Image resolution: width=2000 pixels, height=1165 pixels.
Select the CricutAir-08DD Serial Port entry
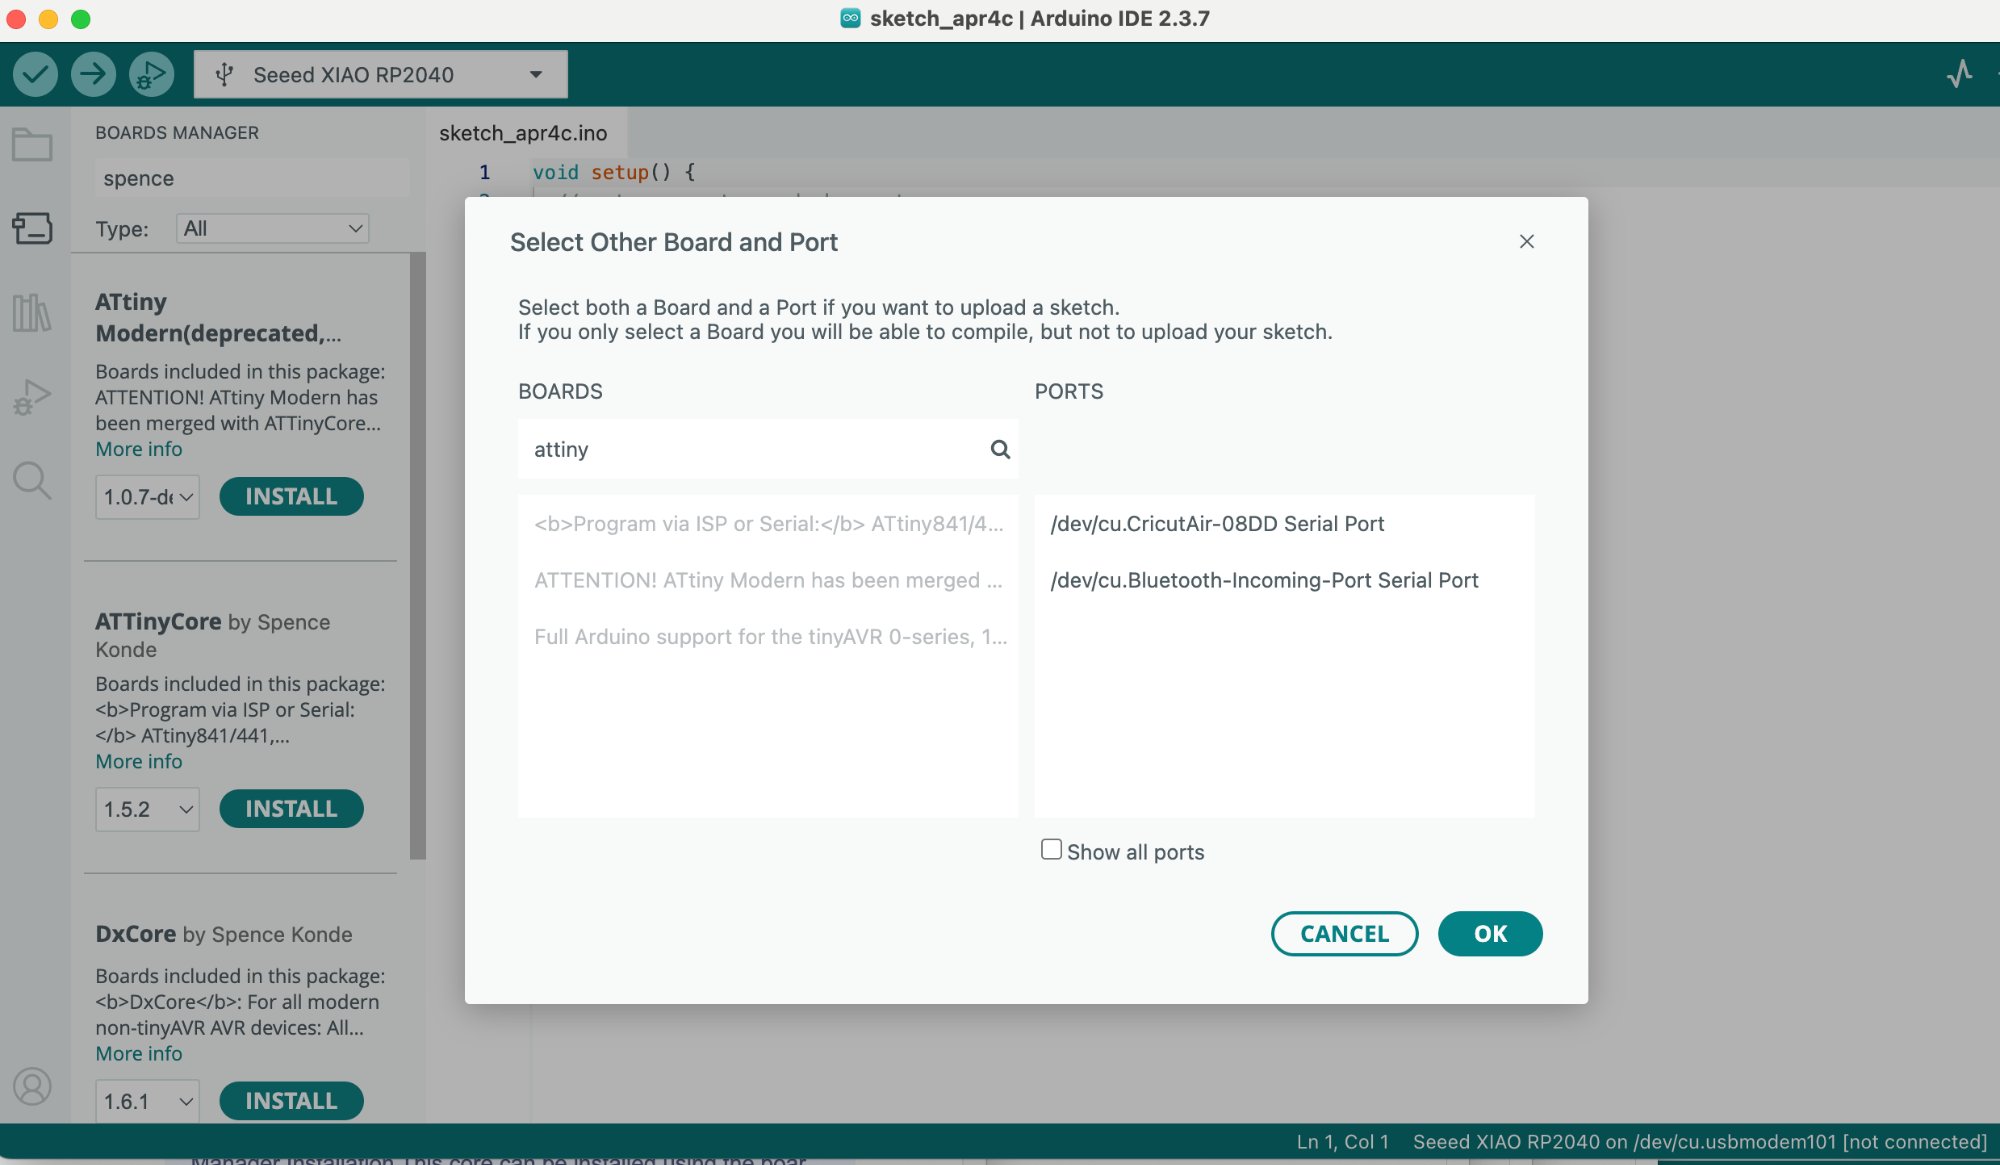pyautogui.click(x=1217, y=524)
